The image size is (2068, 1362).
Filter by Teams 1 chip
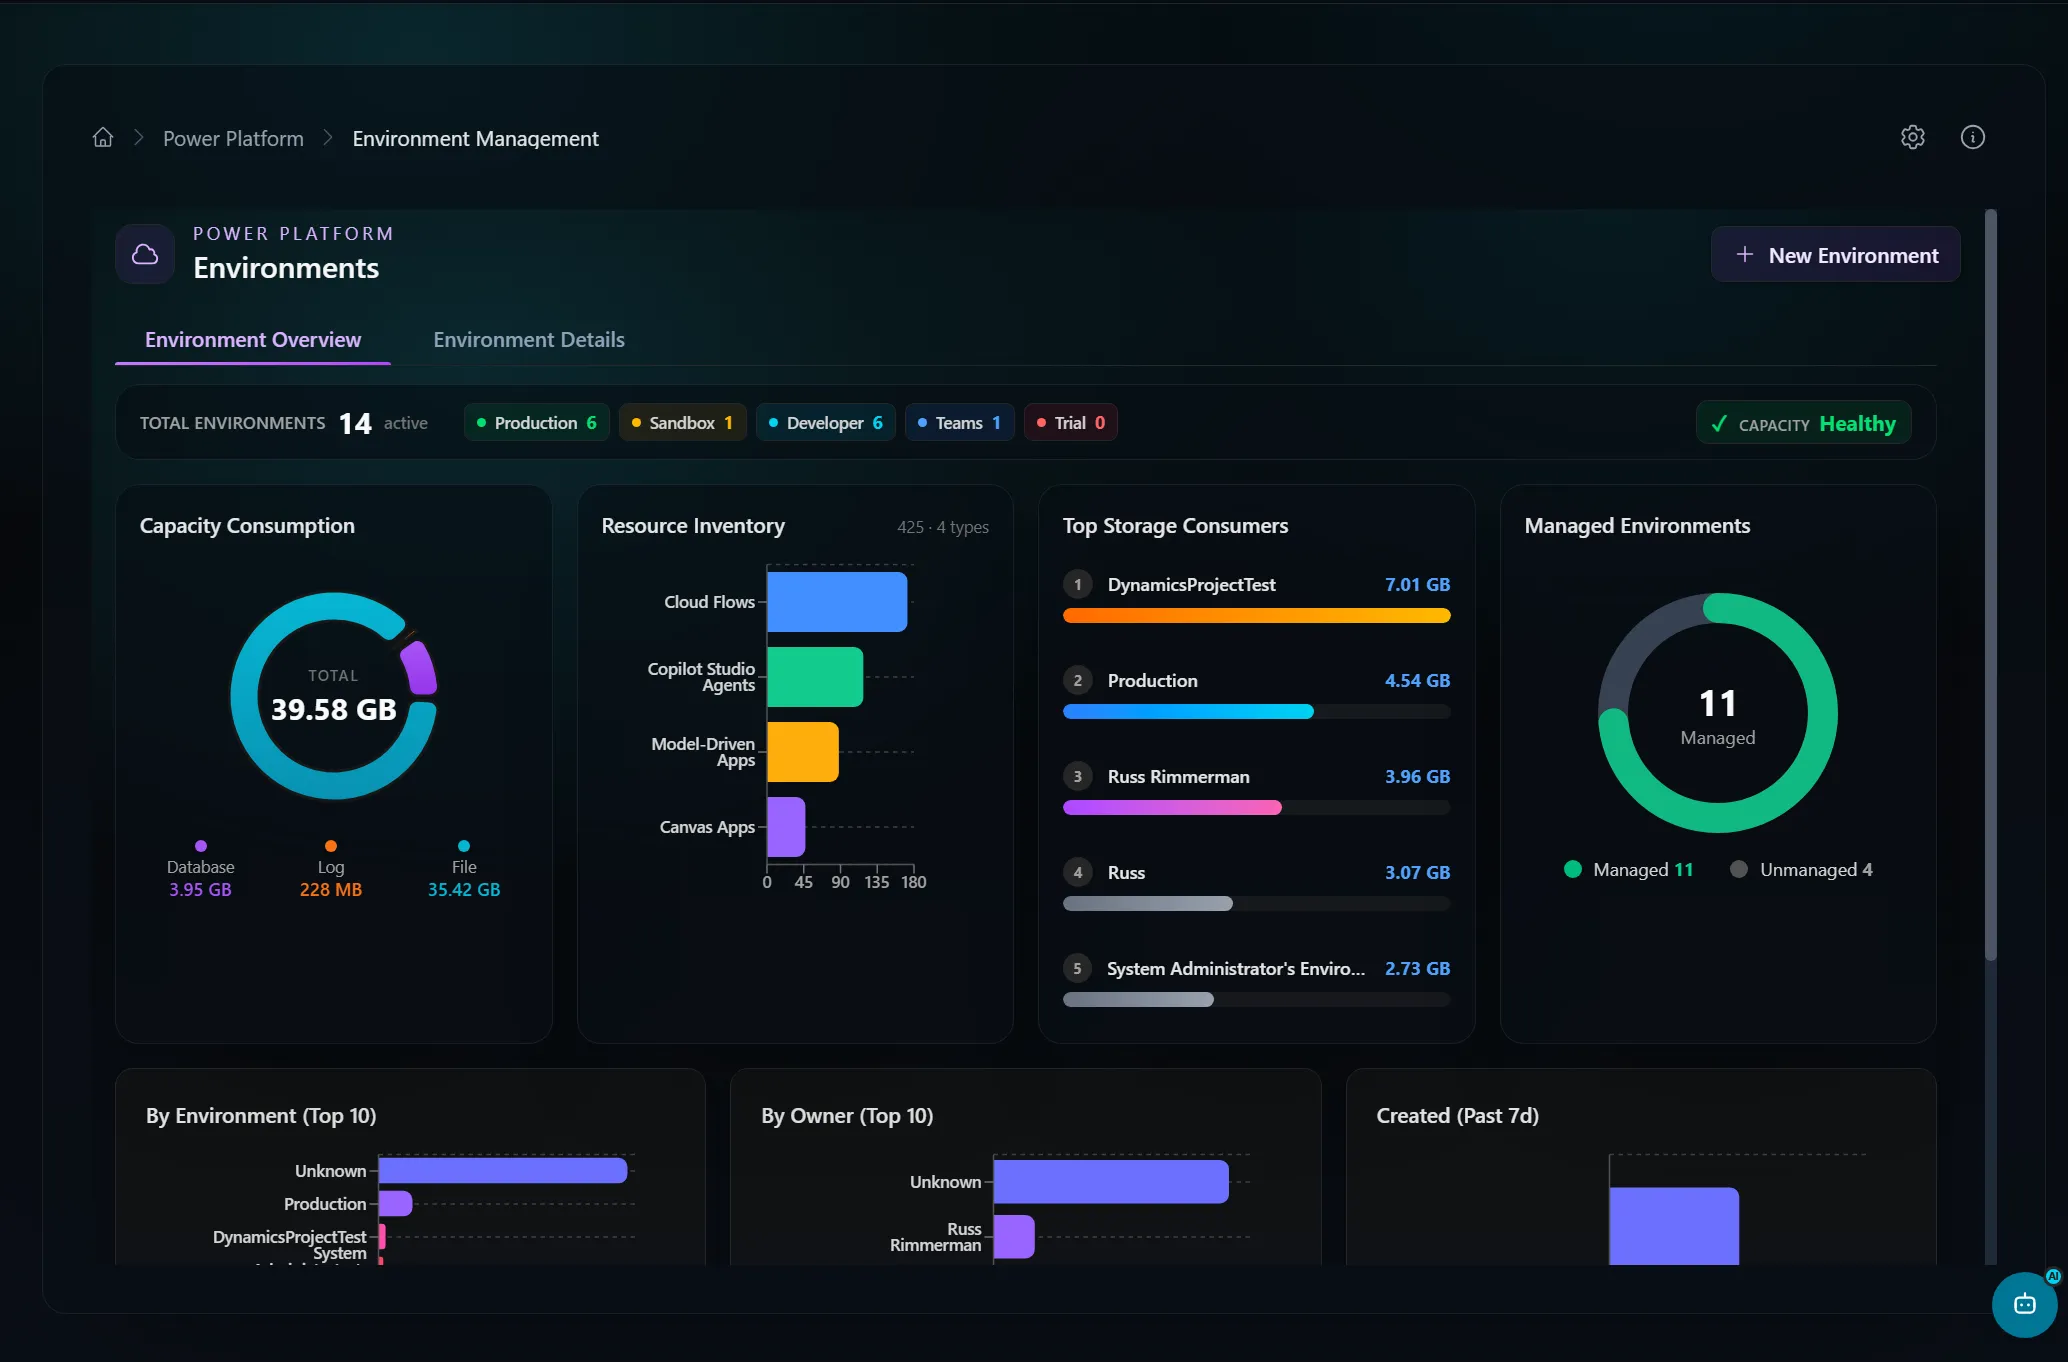960,423
